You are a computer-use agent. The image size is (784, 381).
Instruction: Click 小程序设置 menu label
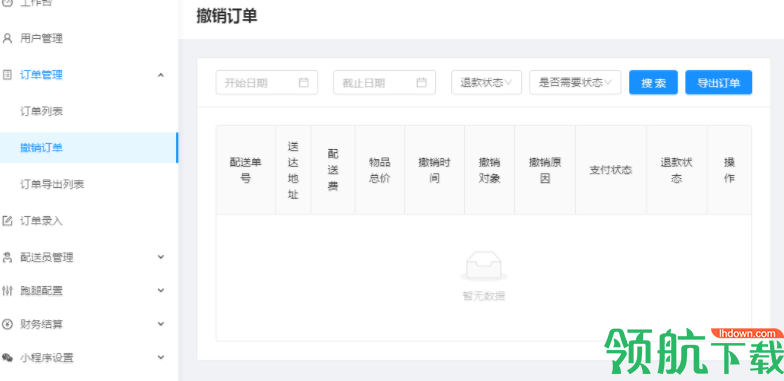tap(47, 358)
